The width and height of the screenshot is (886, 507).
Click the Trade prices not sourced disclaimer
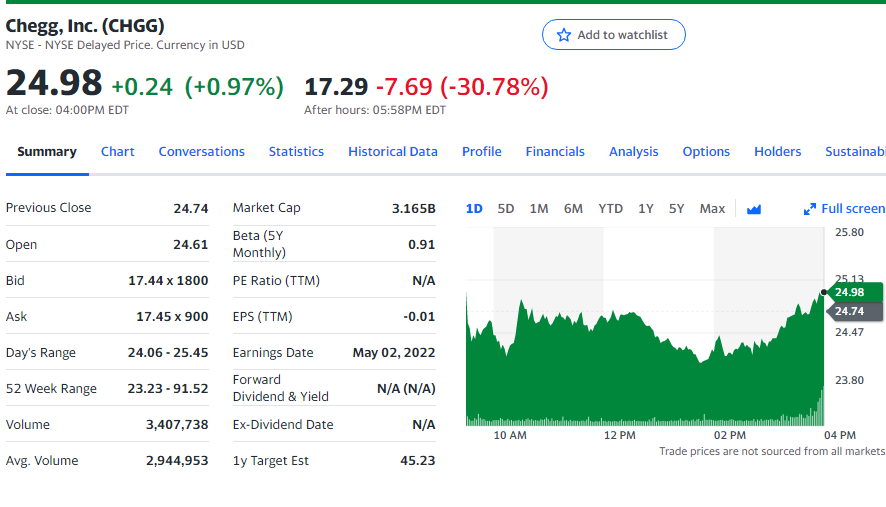[772, 452]
